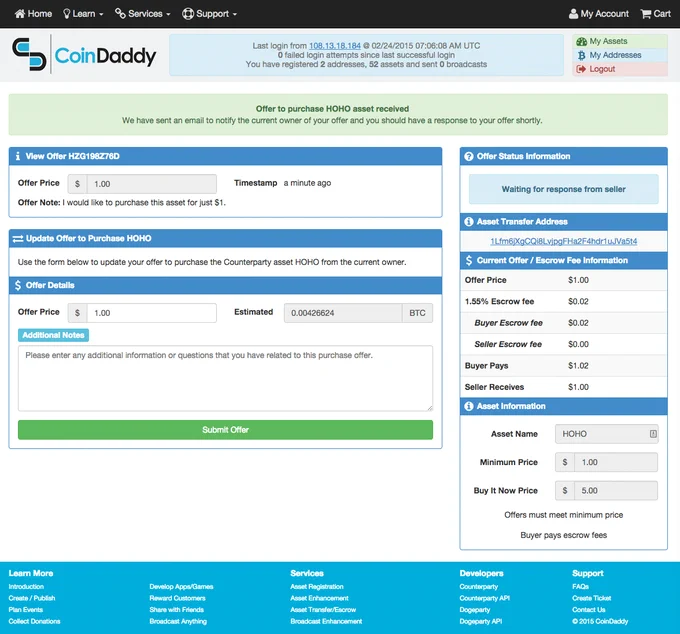Open footer Counterparty API link

point(485,598)
